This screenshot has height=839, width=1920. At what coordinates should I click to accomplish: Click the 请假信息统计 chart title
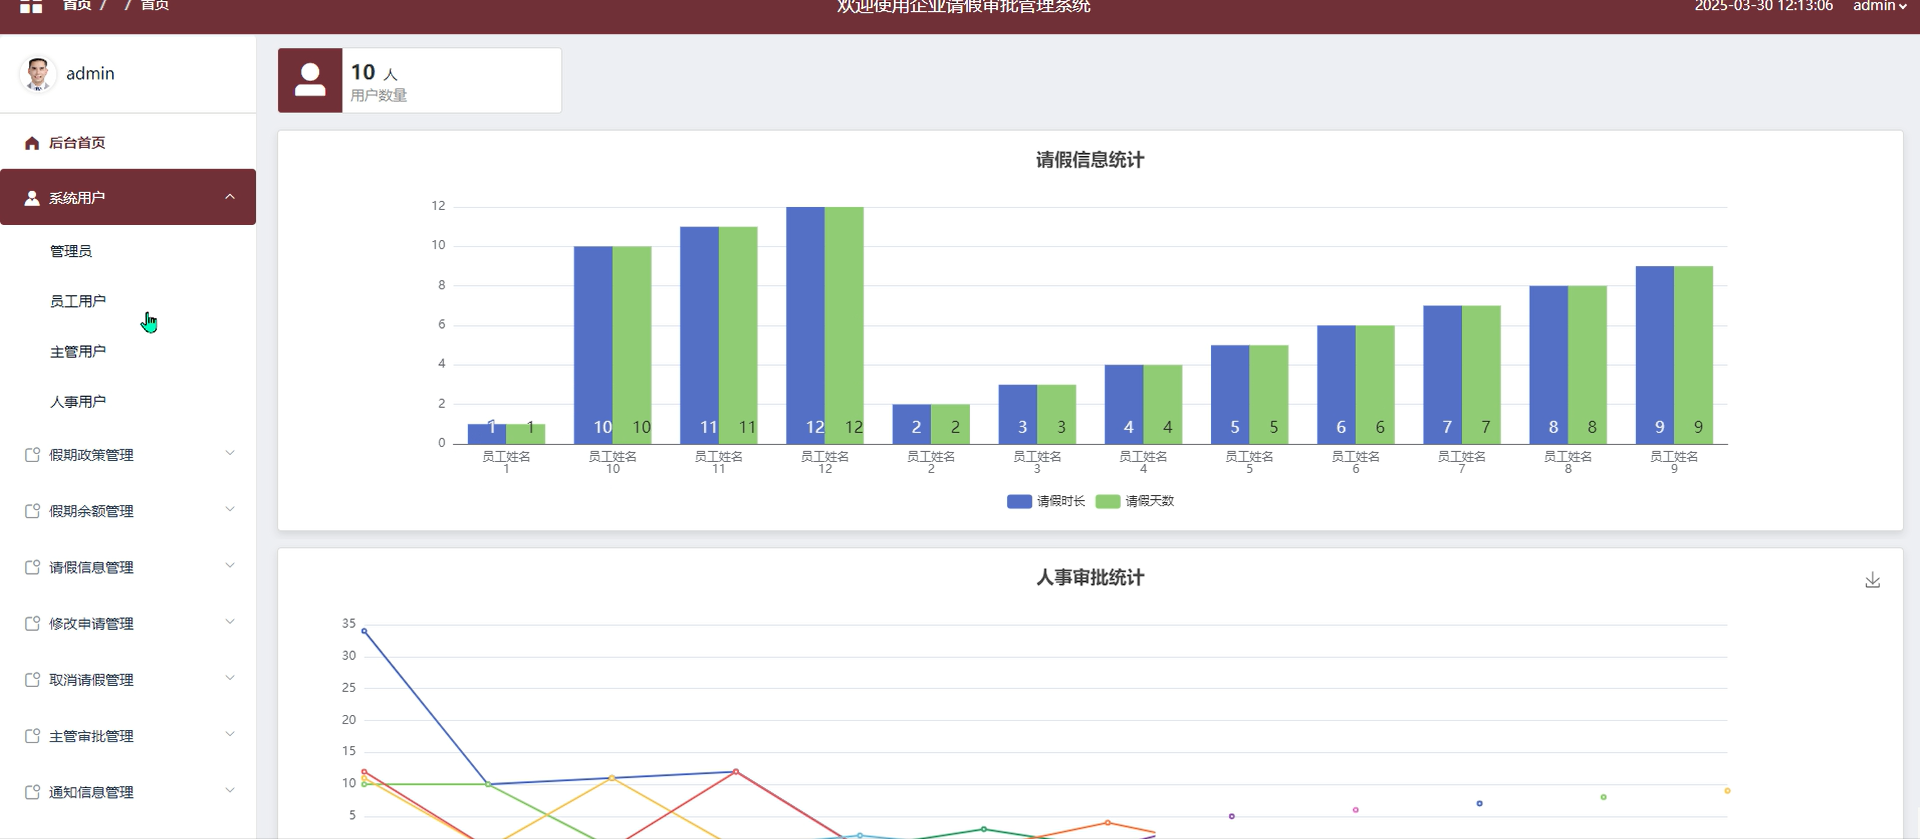point(1090,160)
